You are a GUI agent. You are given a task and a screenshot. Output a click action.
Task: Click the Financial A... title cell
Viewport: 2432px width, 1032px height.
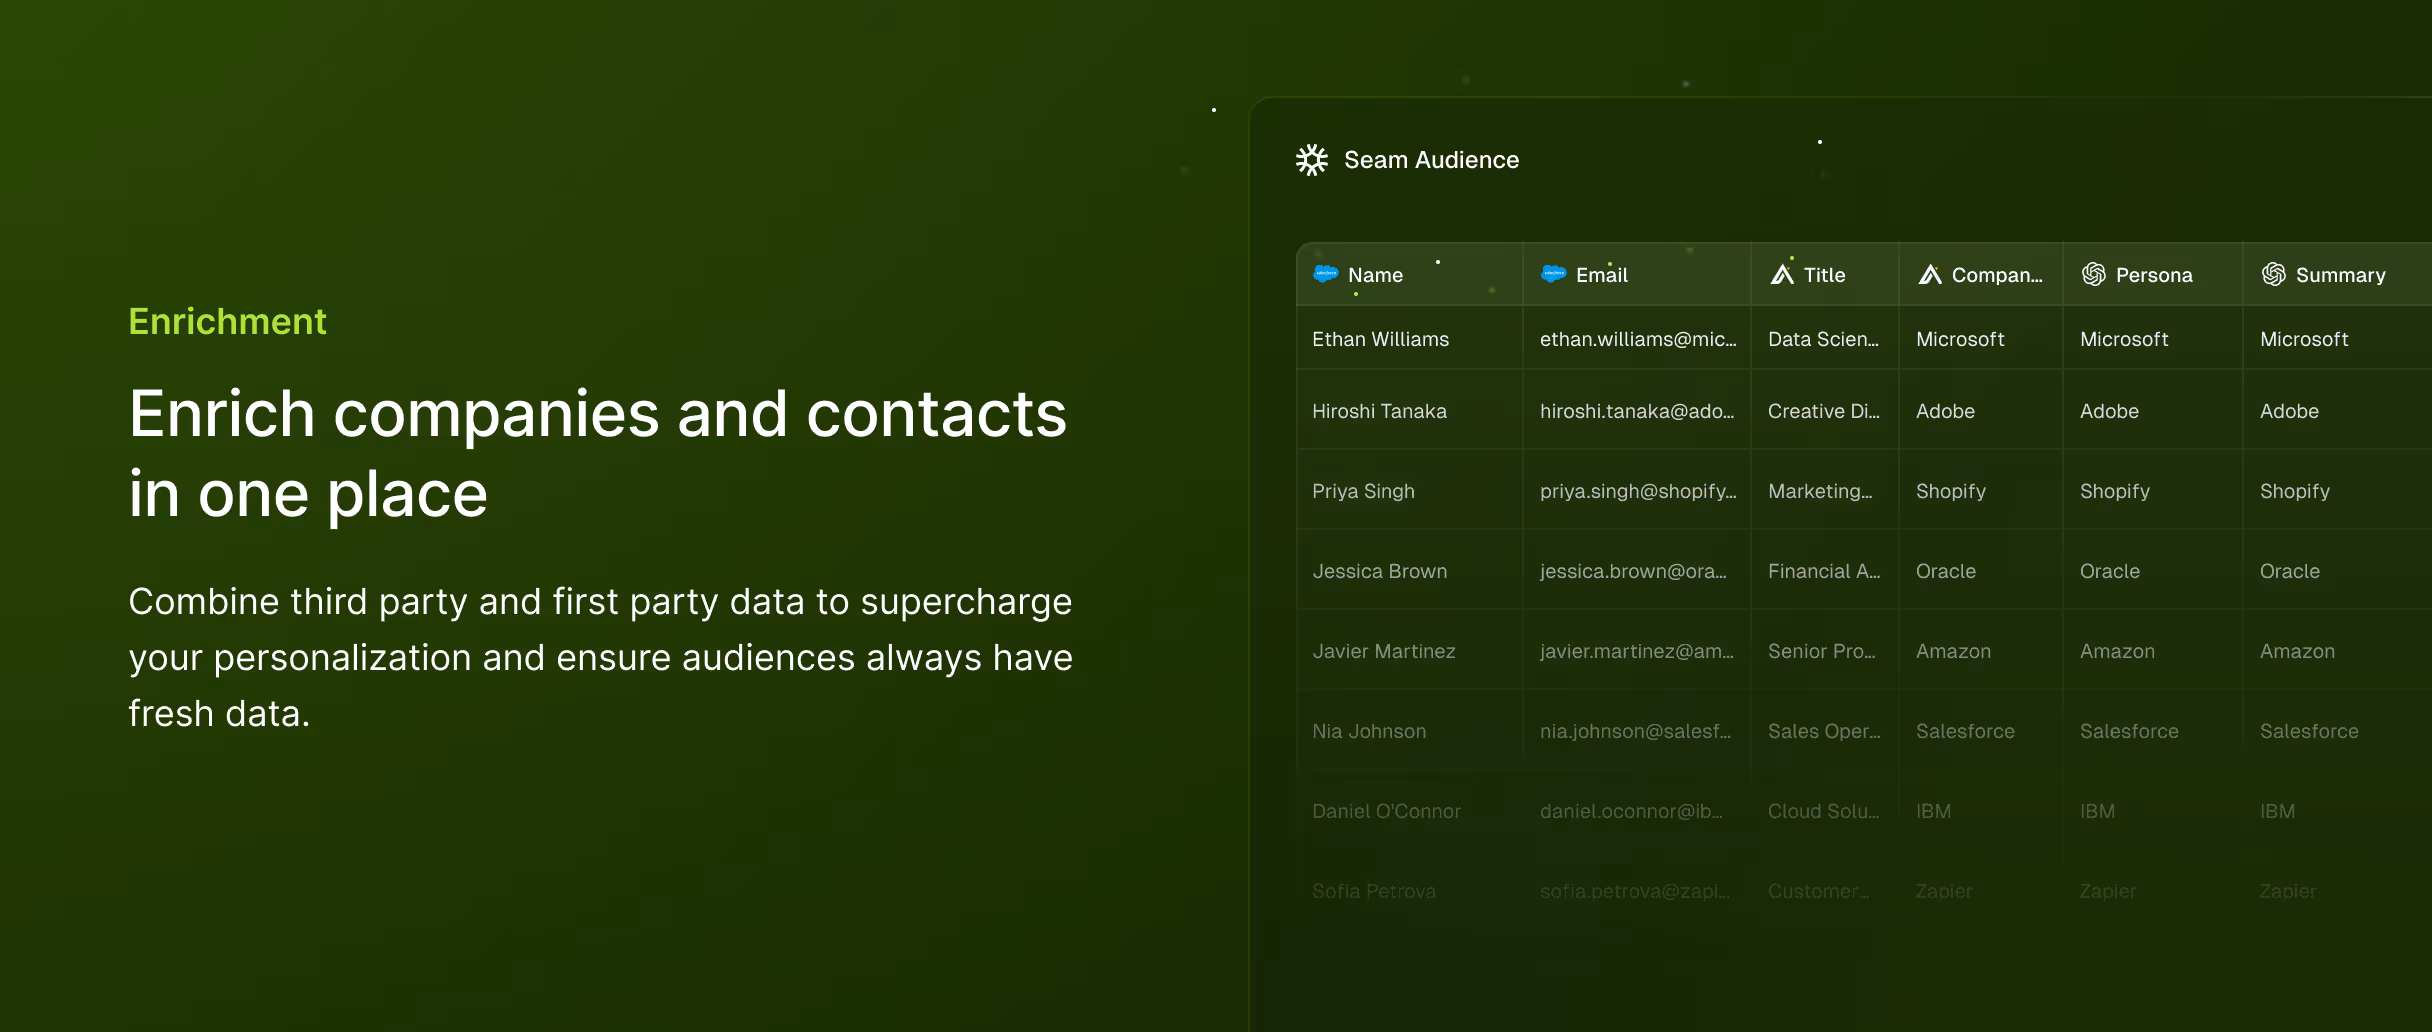(x=1825, y=571)
